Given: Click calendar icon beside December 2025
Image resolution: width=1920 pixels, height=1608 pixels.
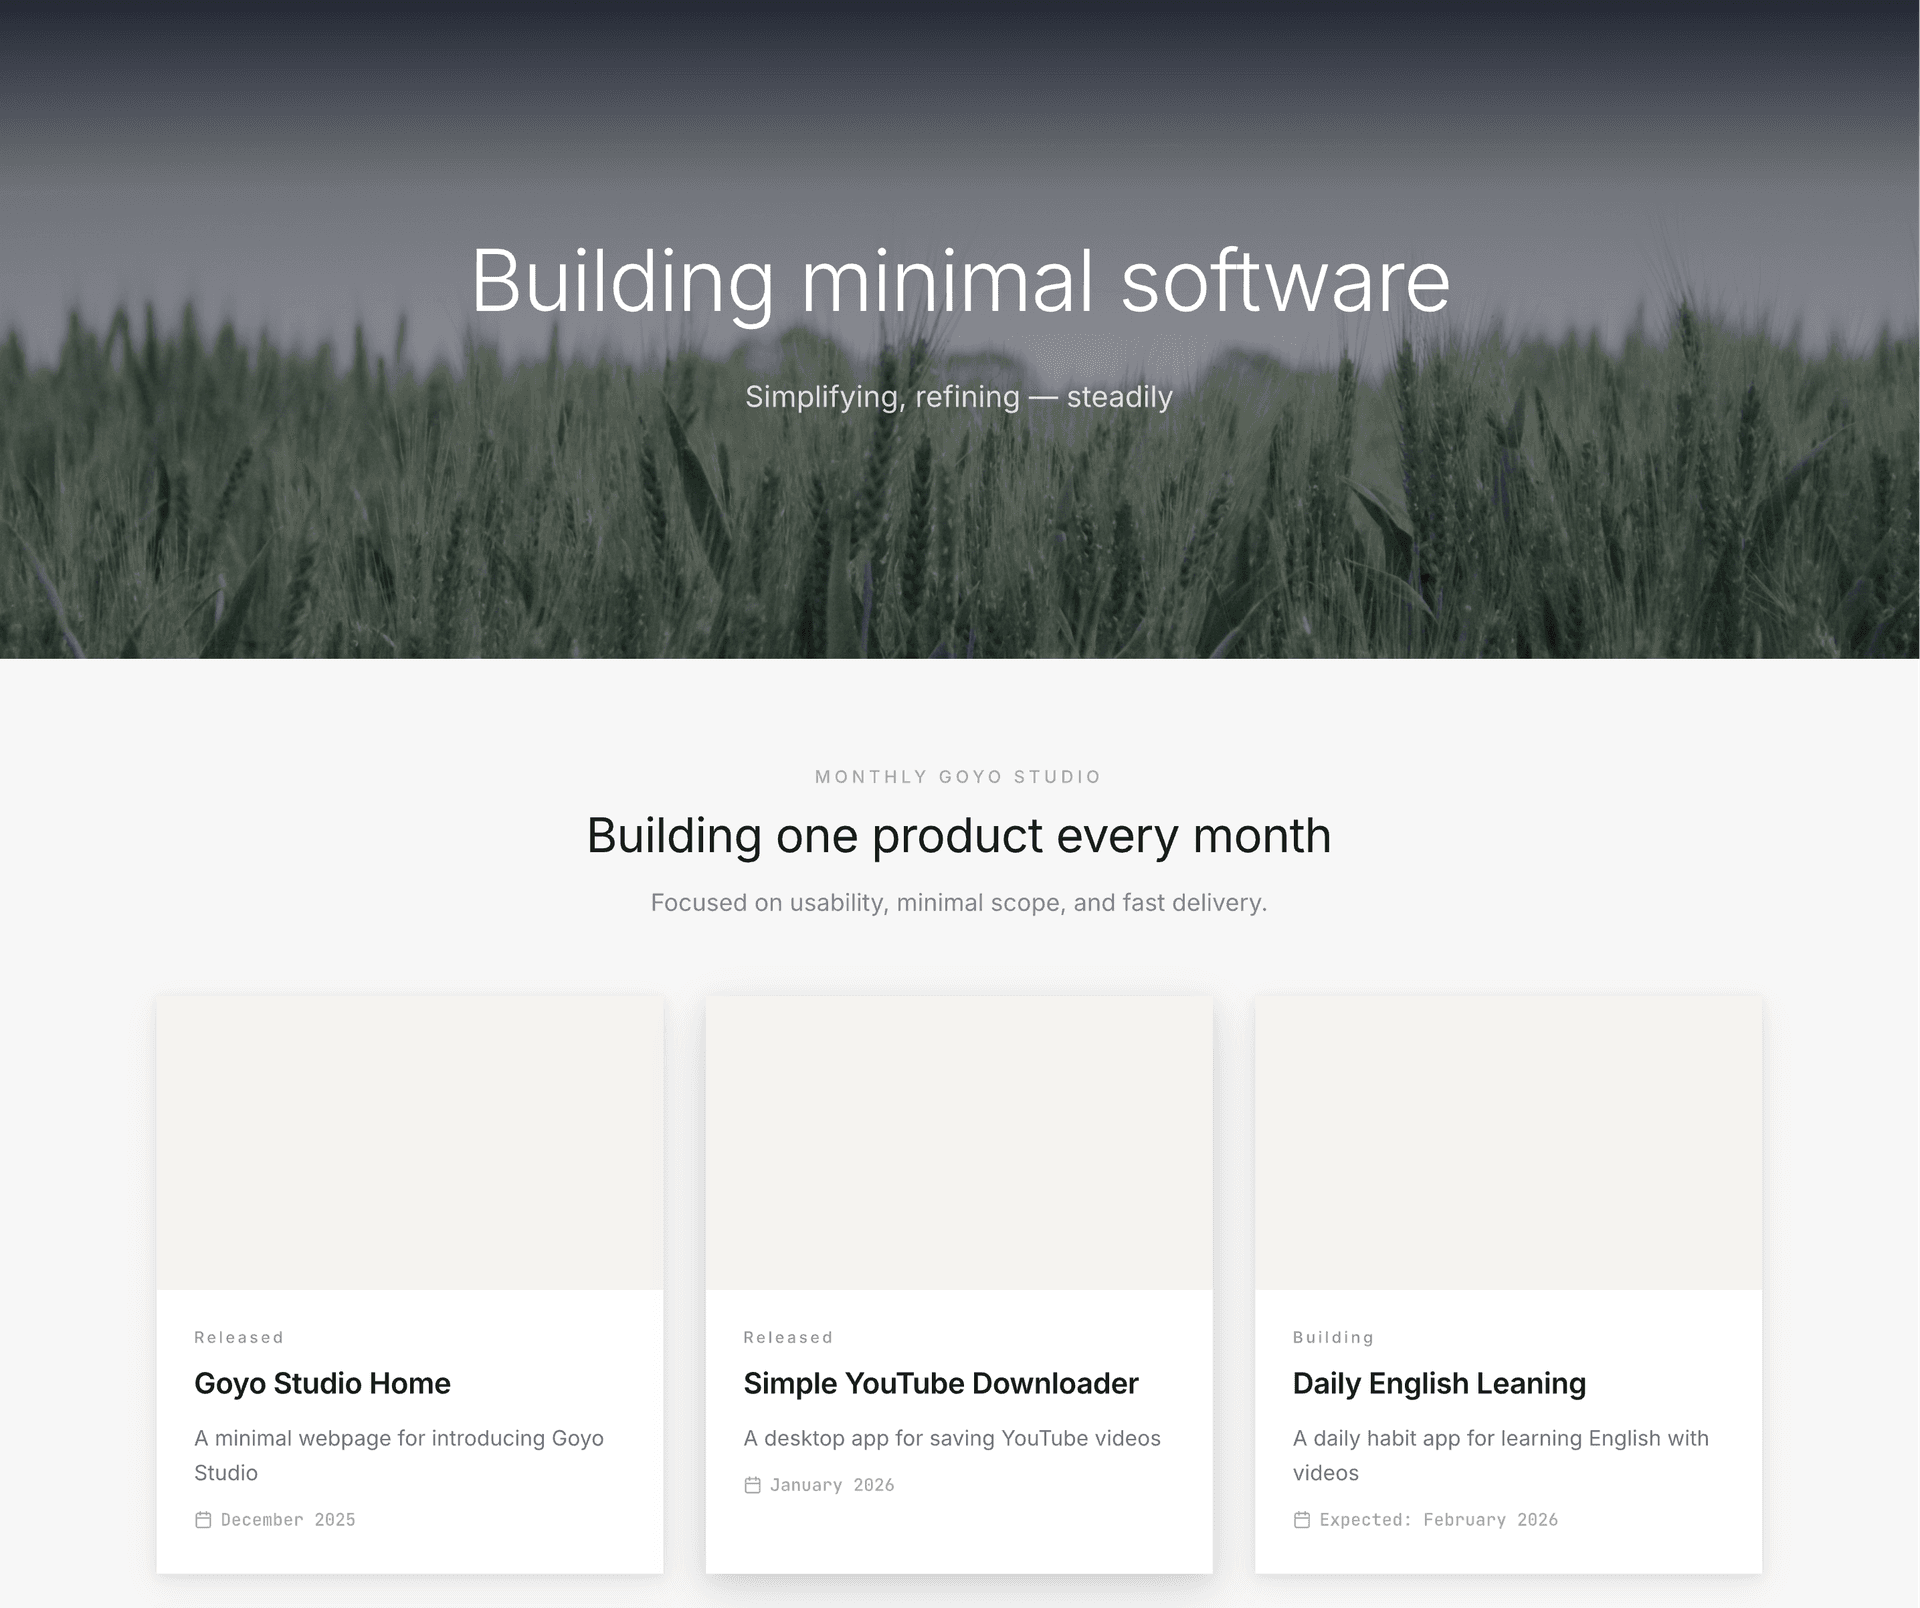Looking at the screenshot, I should tap(203, 1520).
